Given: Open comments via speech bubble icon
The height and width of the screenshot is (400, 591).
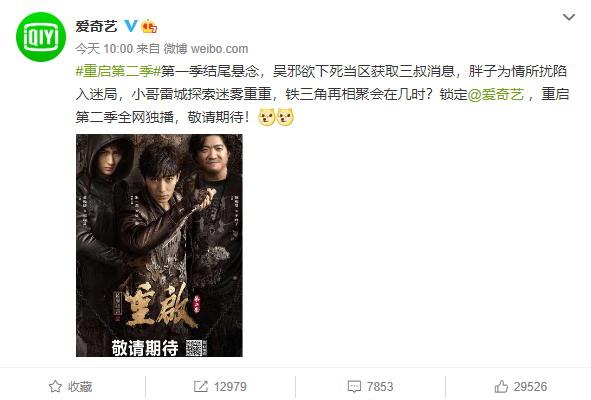Looking at the screenshot, I should [354, 387].
